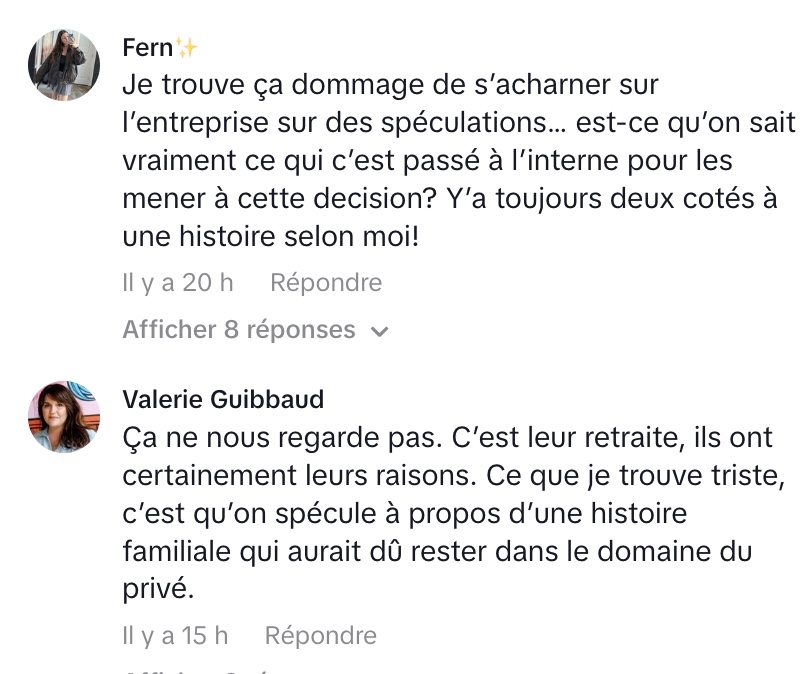Expand the partially visible replies under Valerie's comment
This screenshot has height=674, width=812.
(x=200, y=670)
